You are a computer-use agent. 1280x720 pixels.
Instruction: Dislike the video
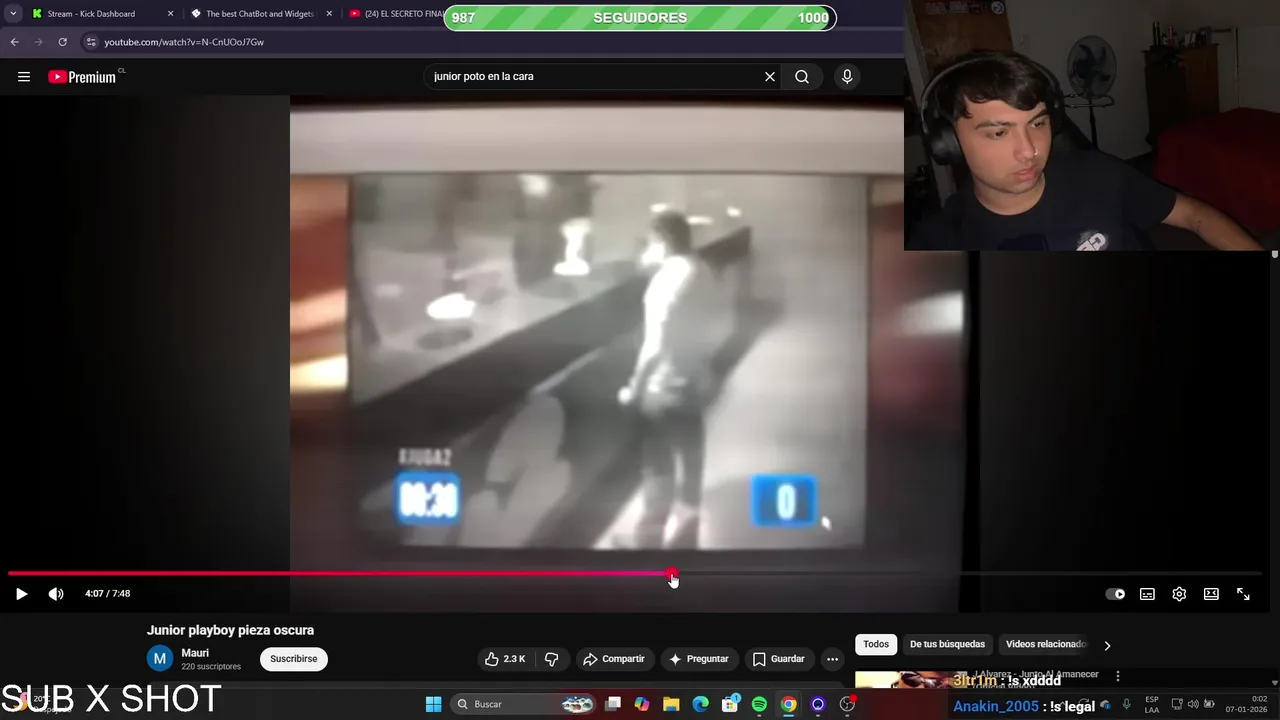pyautogui.click(x=551, y=659)
